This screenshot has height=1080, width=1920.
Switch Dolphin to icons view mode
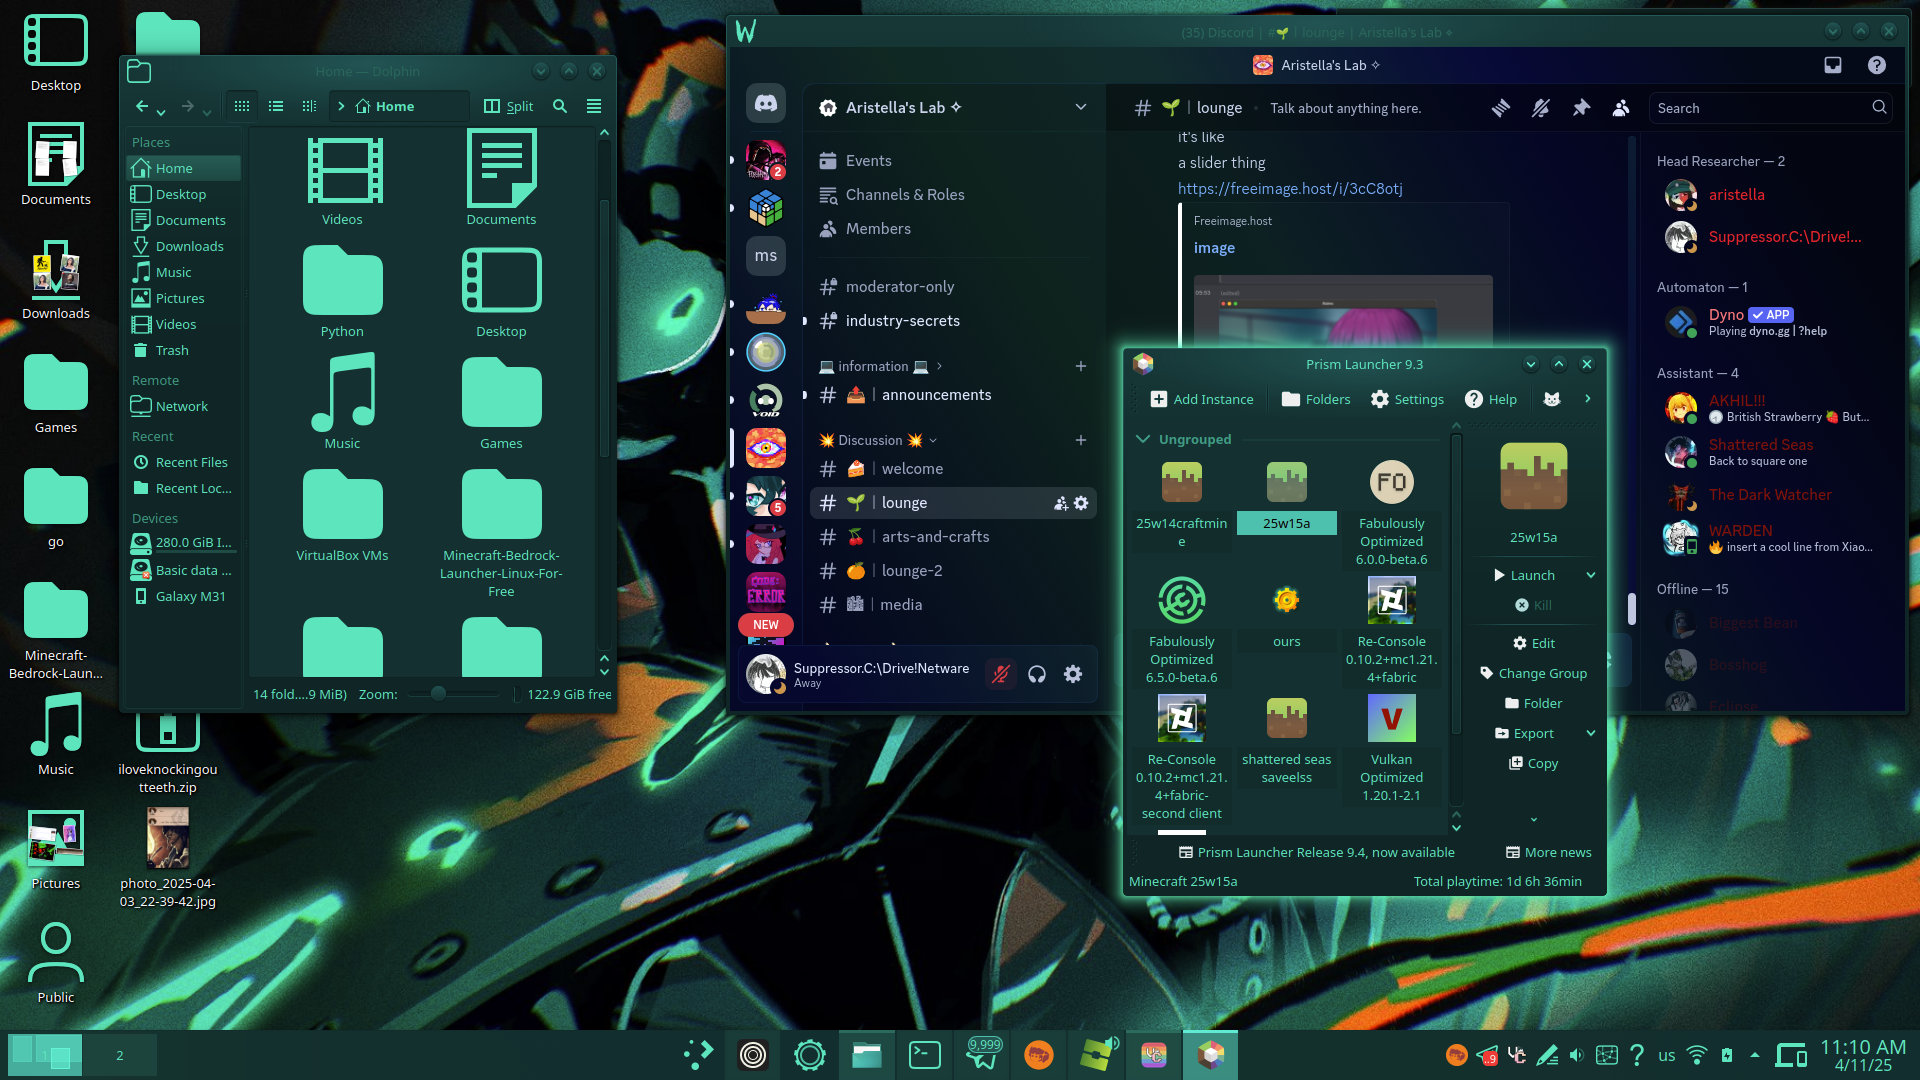242,106
